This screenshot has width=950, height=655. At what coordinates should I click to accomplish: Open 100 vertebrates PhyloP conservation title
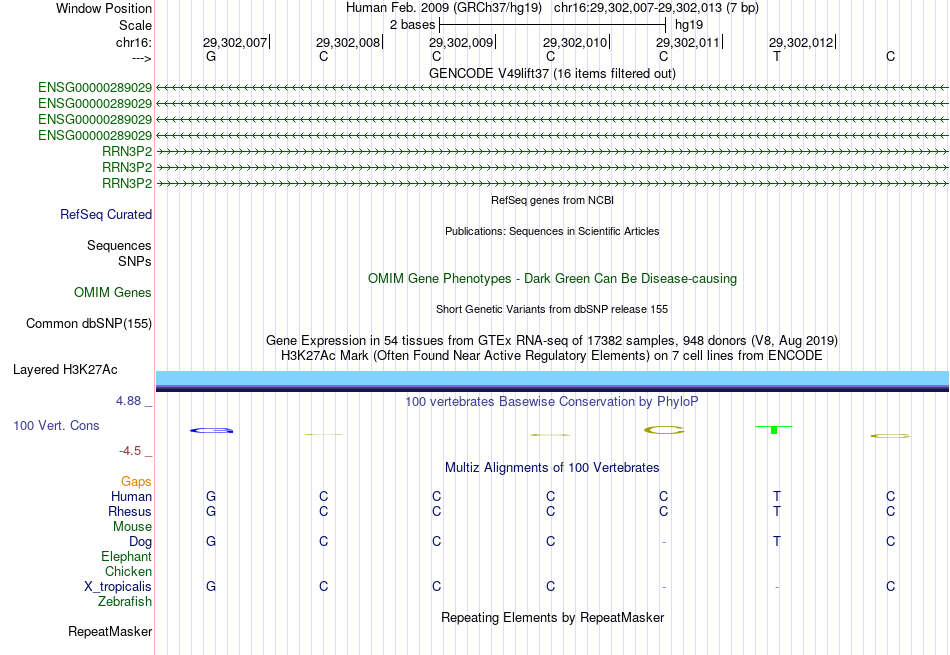point(552,401)
